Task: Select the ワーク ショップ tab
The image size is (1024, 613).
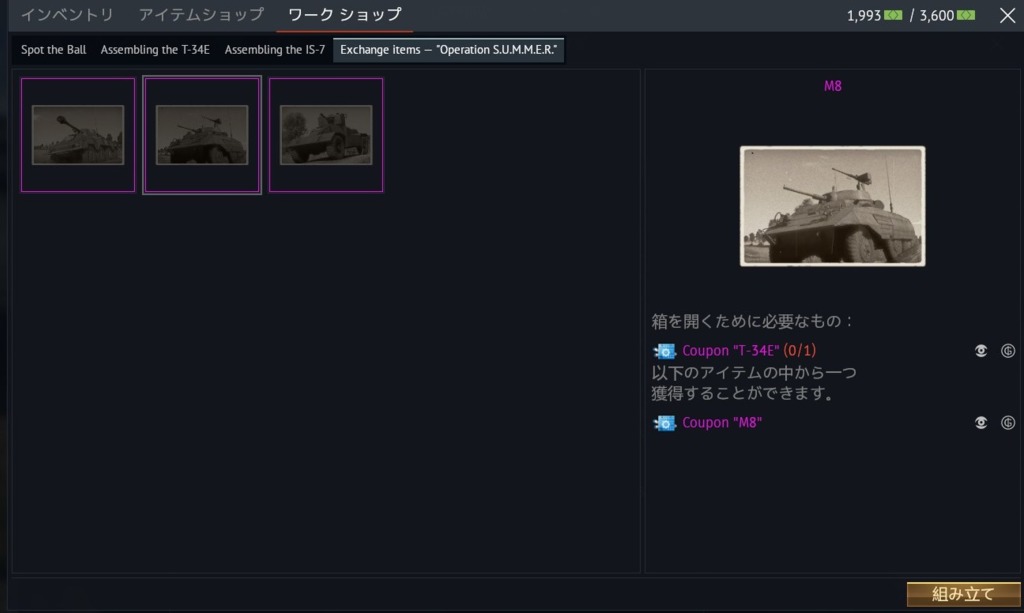Action: tap(344, 15)
